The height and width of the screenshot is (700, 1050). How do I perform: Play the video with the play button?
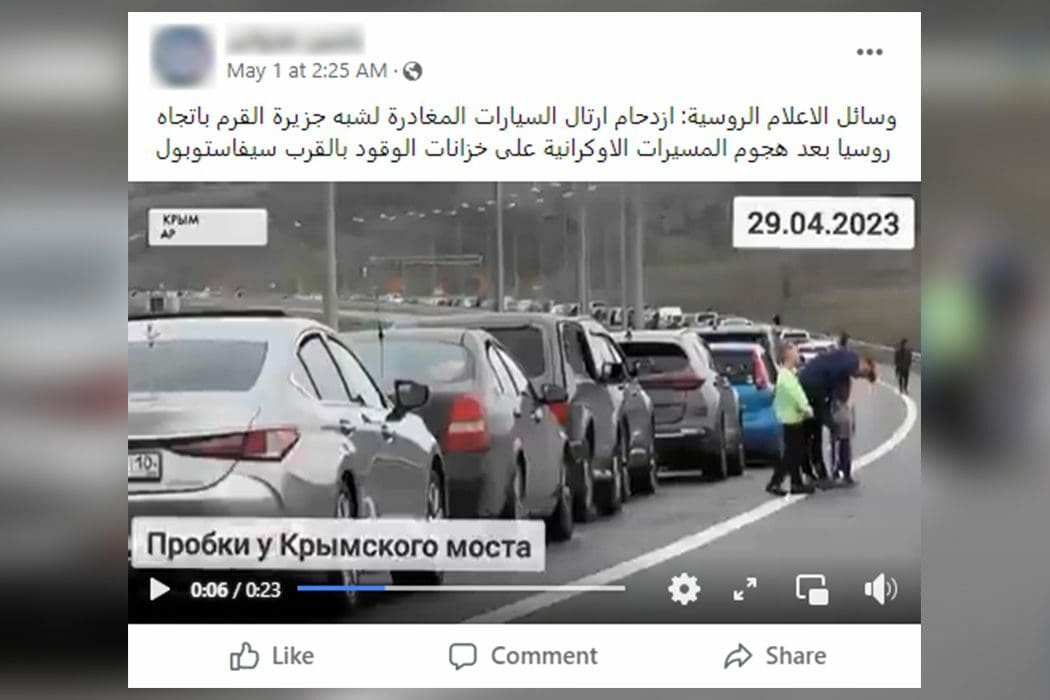pyautogui.click(x=159, y=589)
